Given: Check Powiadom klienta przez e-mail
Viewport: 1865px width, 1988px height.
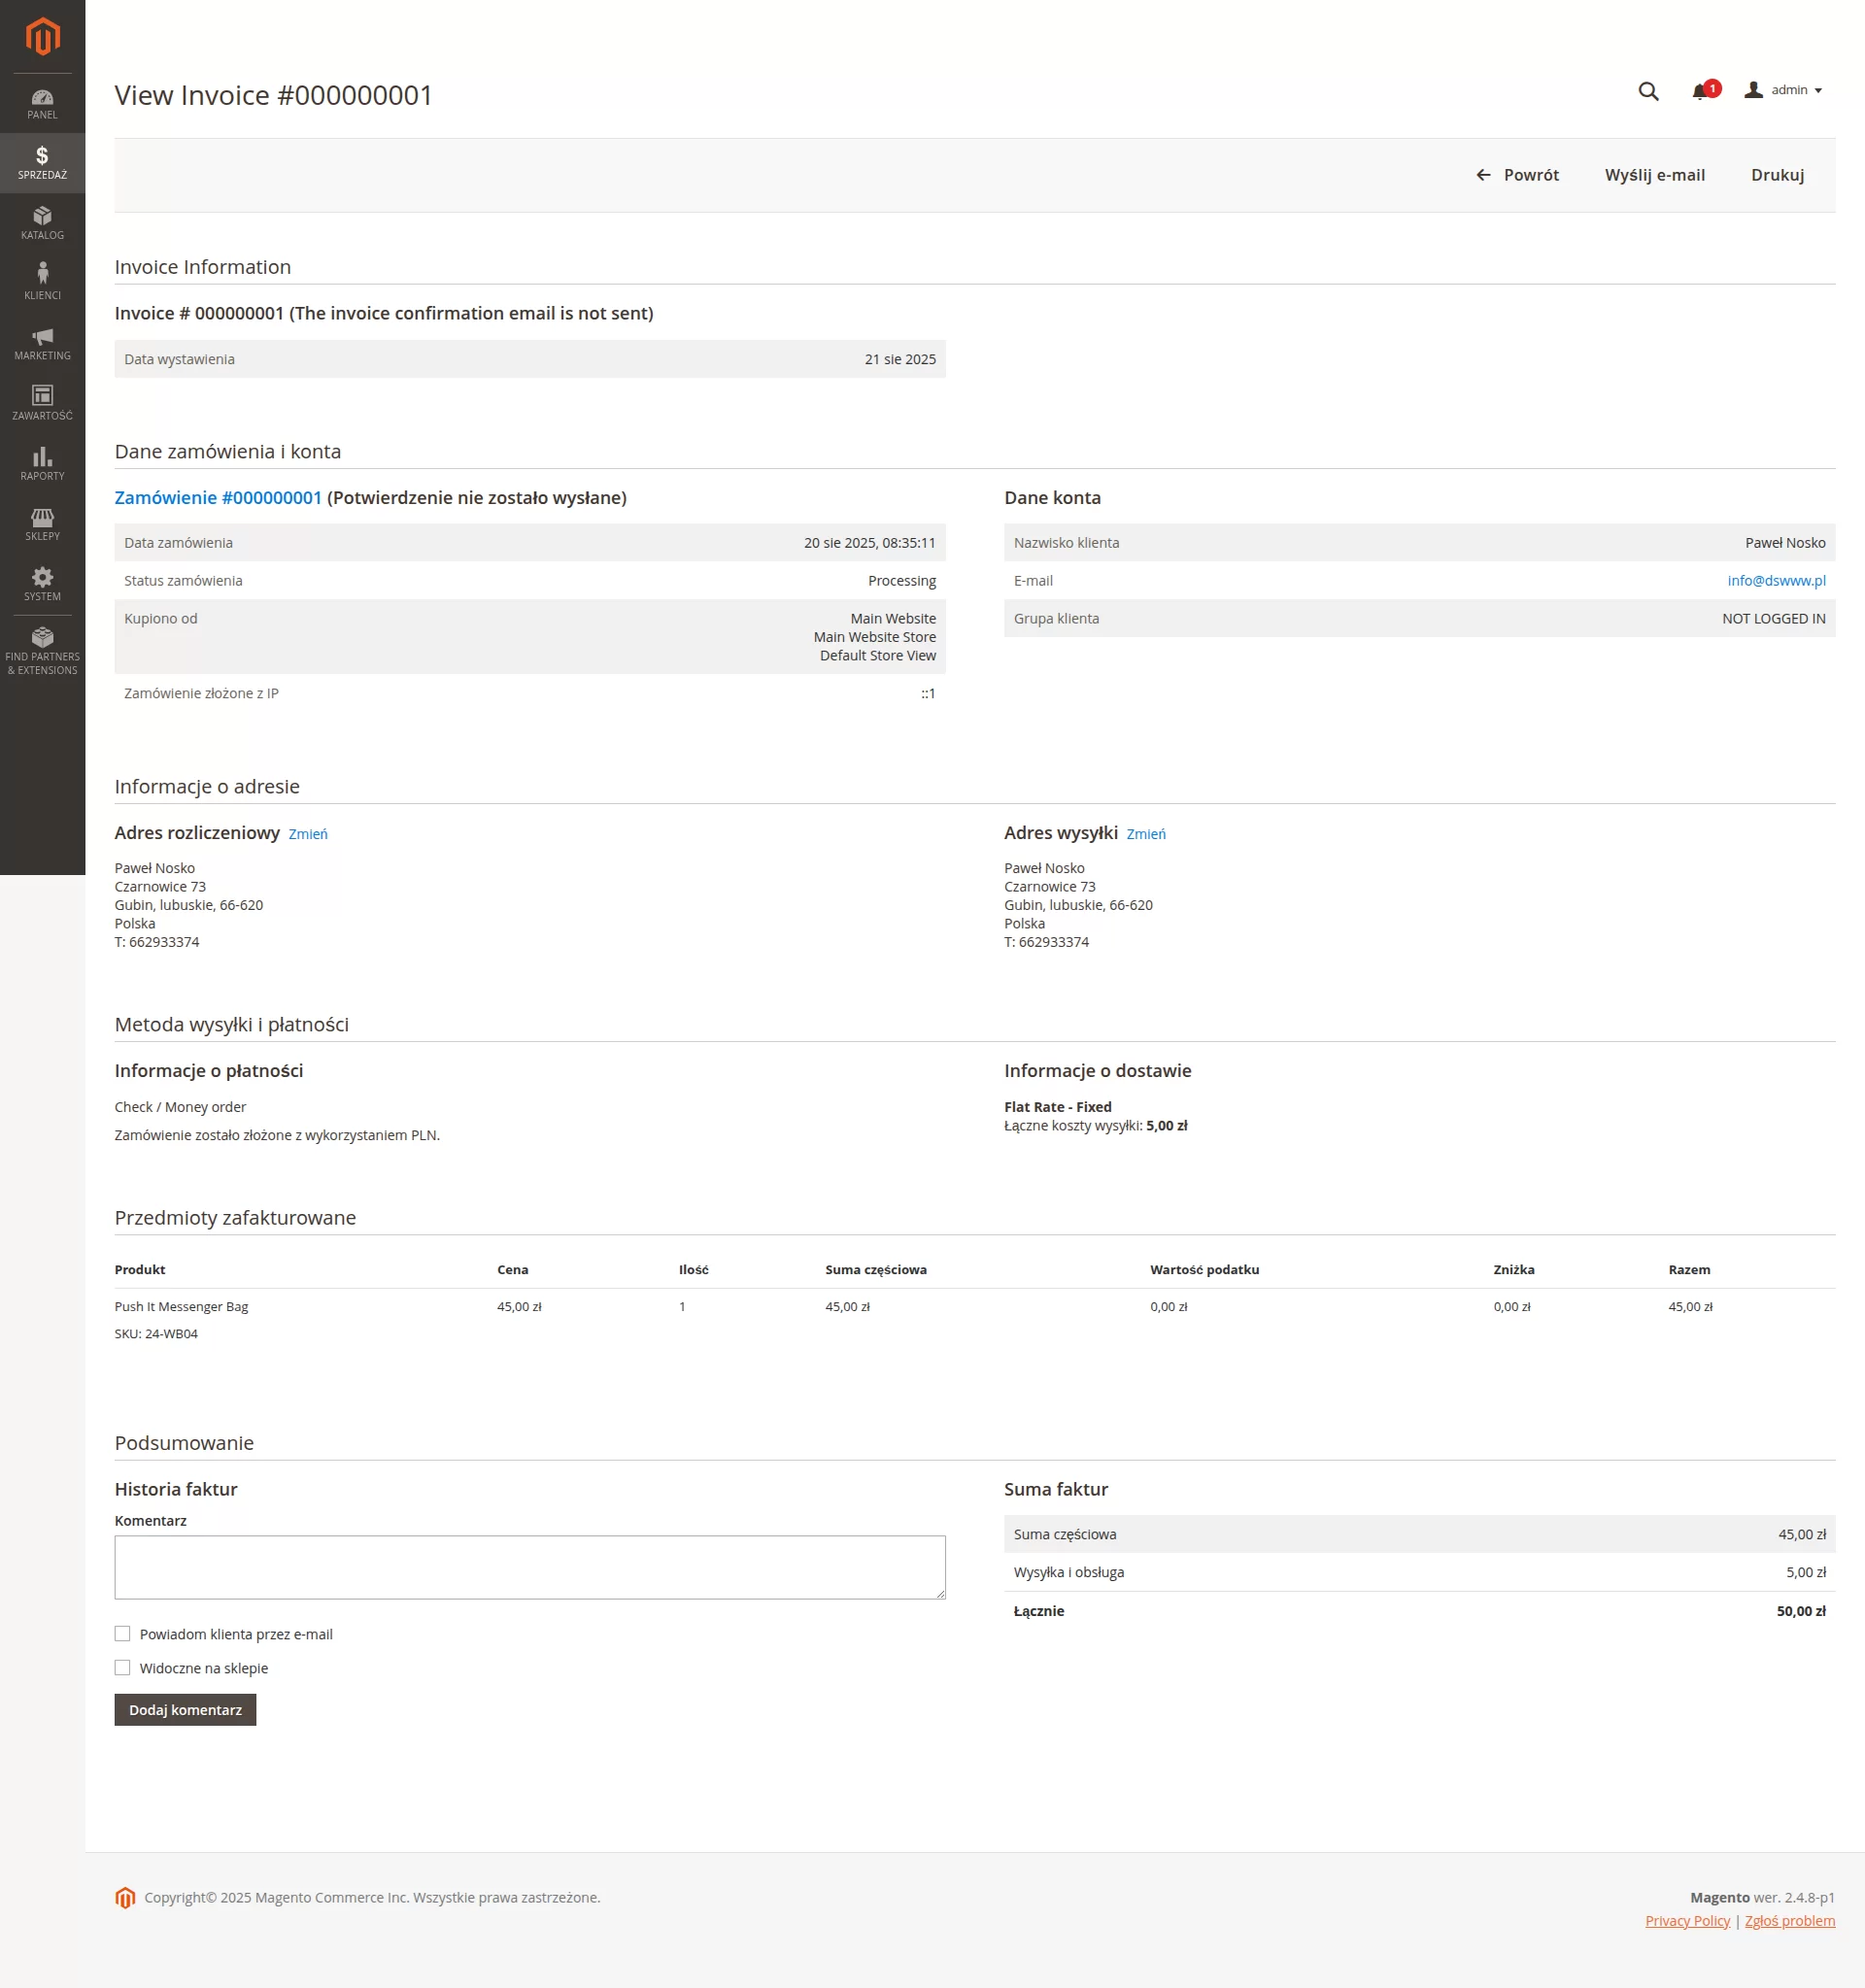Looking at the screenshot, I should tap(122, 1633).
